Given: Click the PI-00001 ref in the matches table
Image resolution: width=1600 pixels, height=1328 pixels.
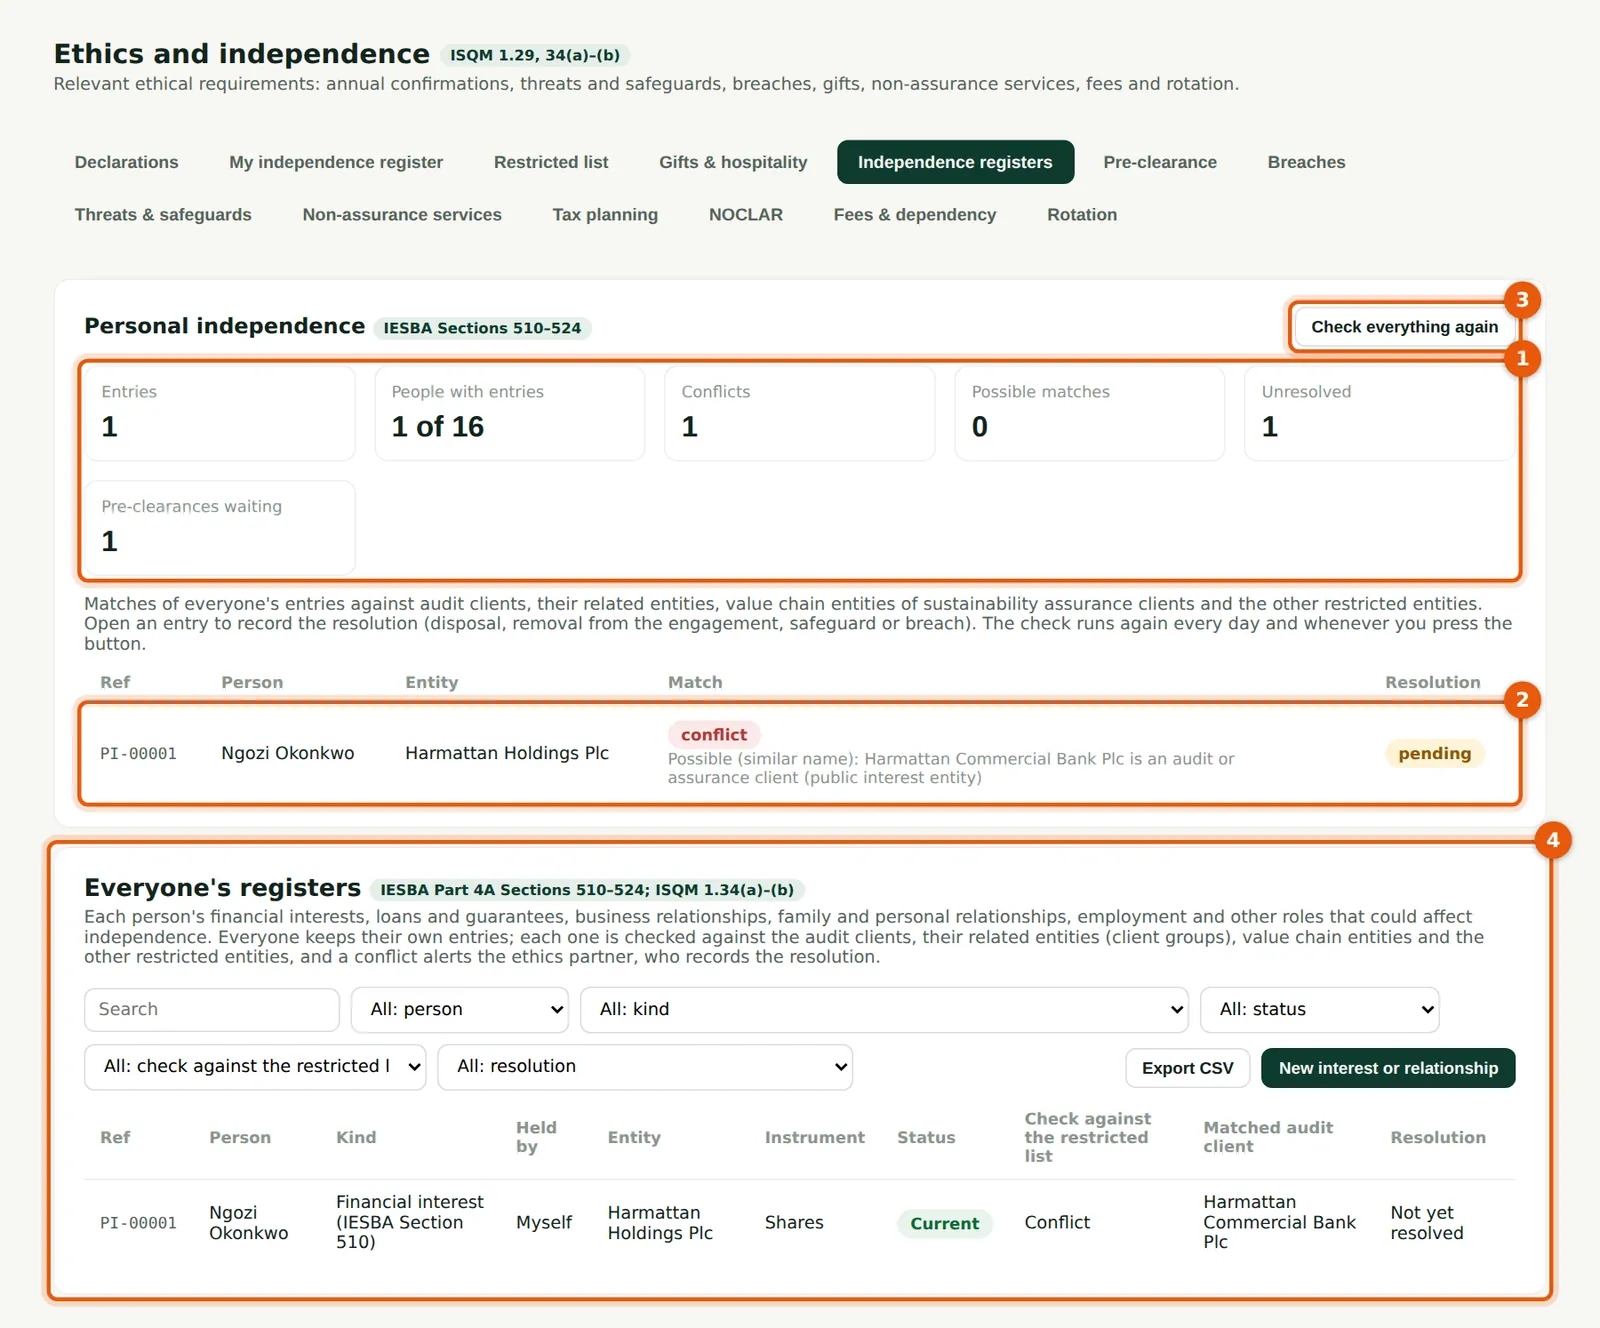Looking at the screenshot, I should pos(138,754).
